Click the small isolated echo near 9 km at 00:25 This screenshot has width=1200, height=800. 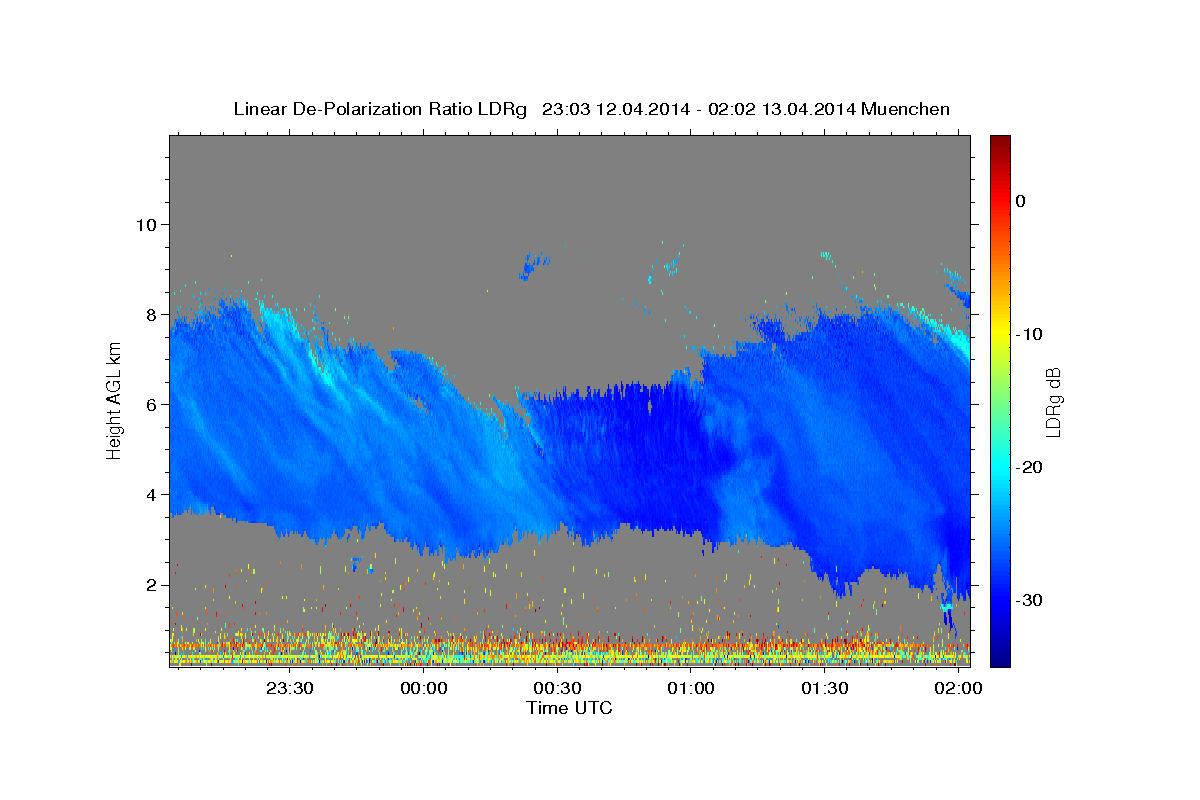click(x=534, y=267)
